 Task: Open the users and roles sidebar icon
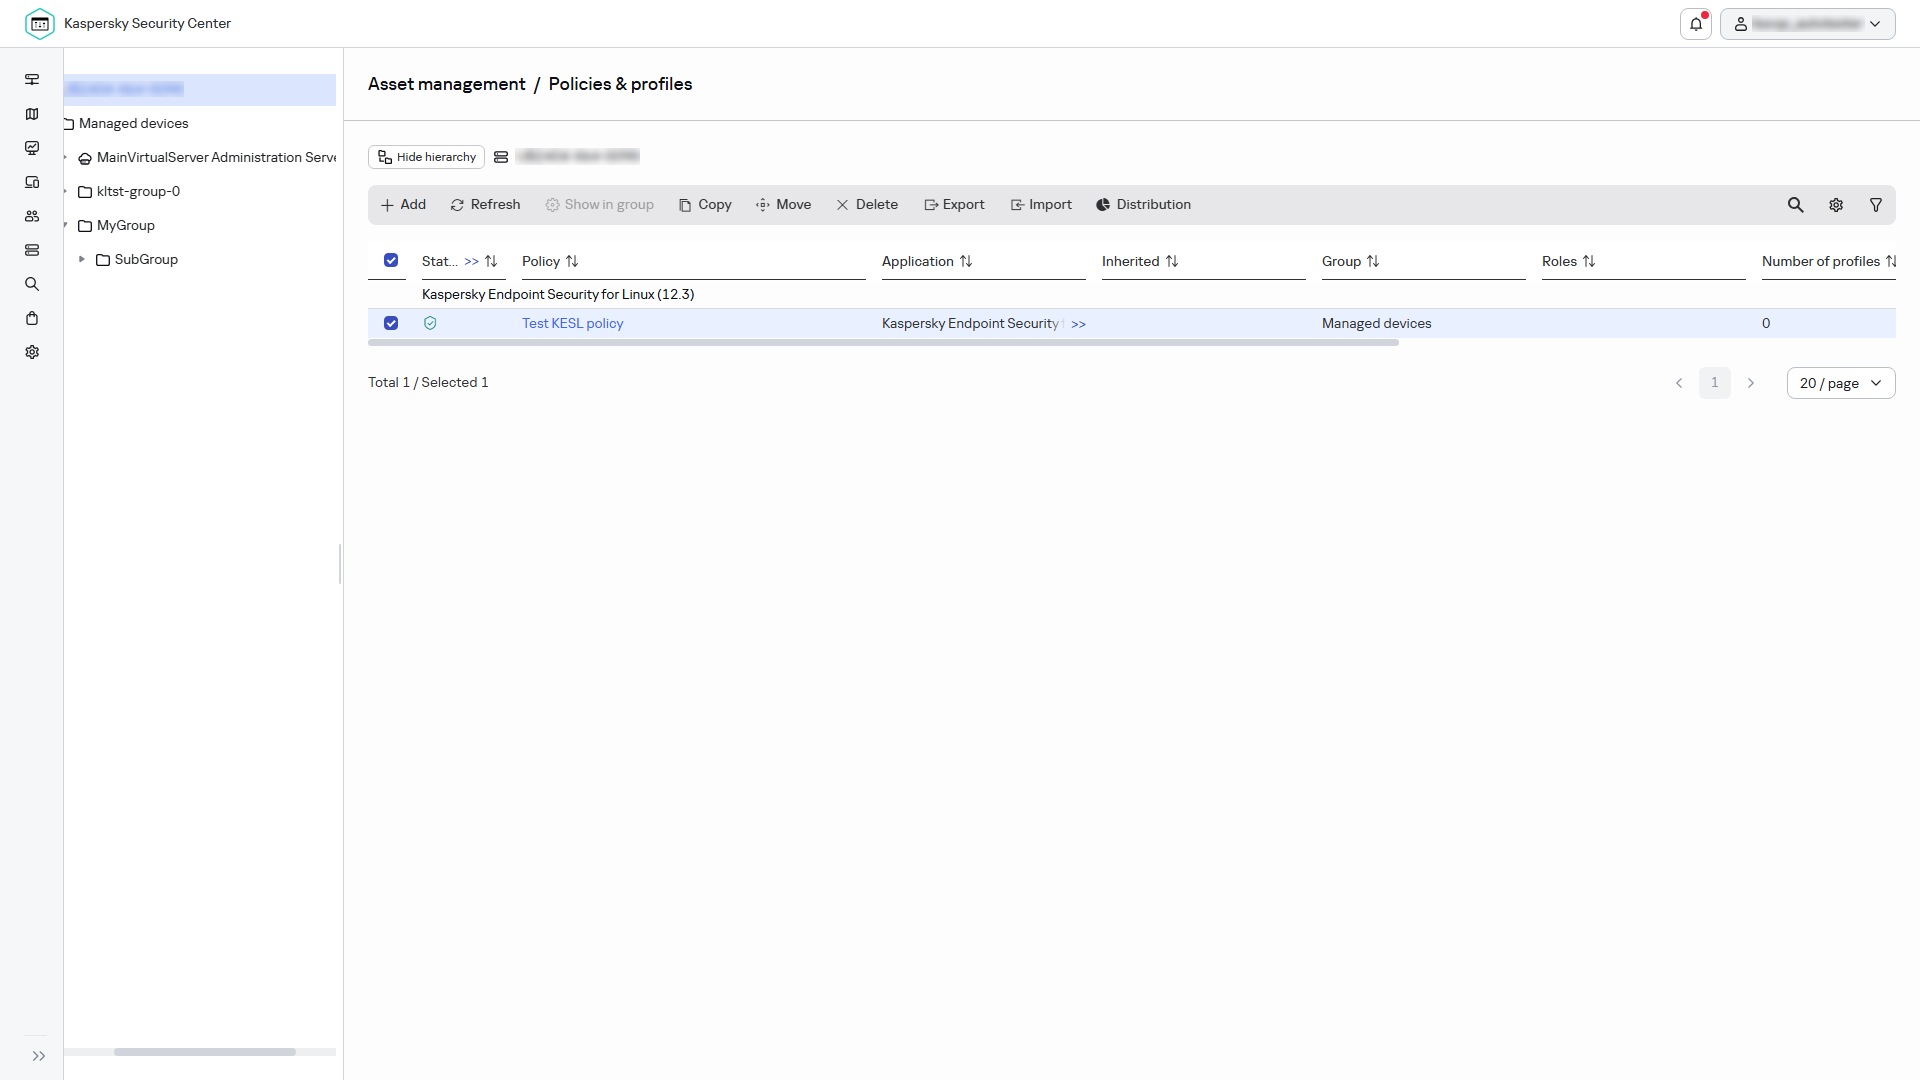click(32, 216)
